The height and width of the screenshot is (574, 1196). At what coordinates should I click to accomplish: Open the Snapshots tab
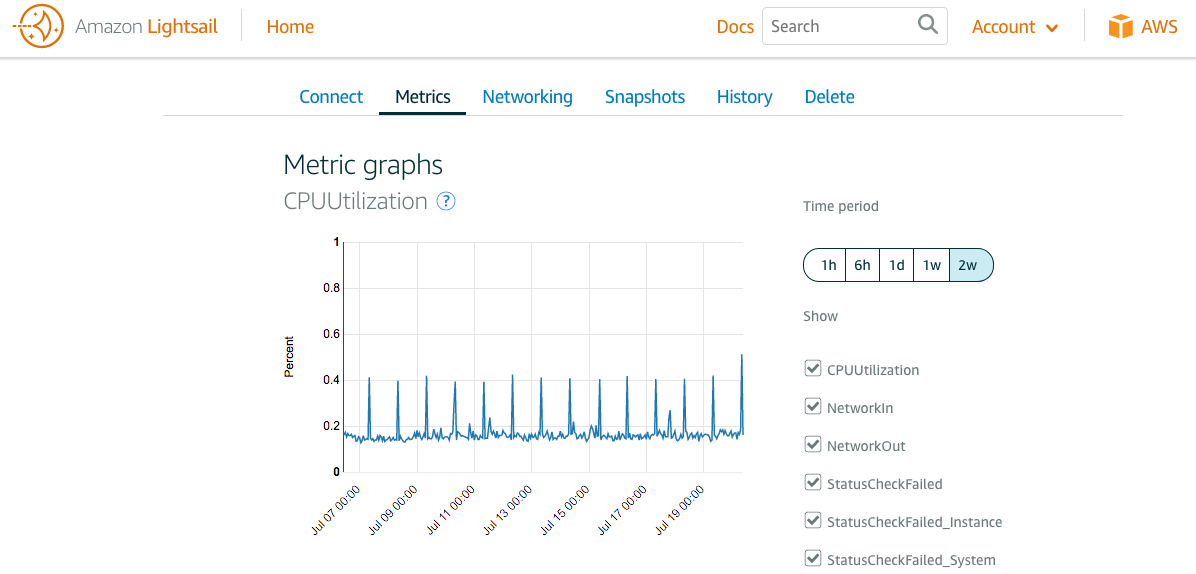click(645, 97)
